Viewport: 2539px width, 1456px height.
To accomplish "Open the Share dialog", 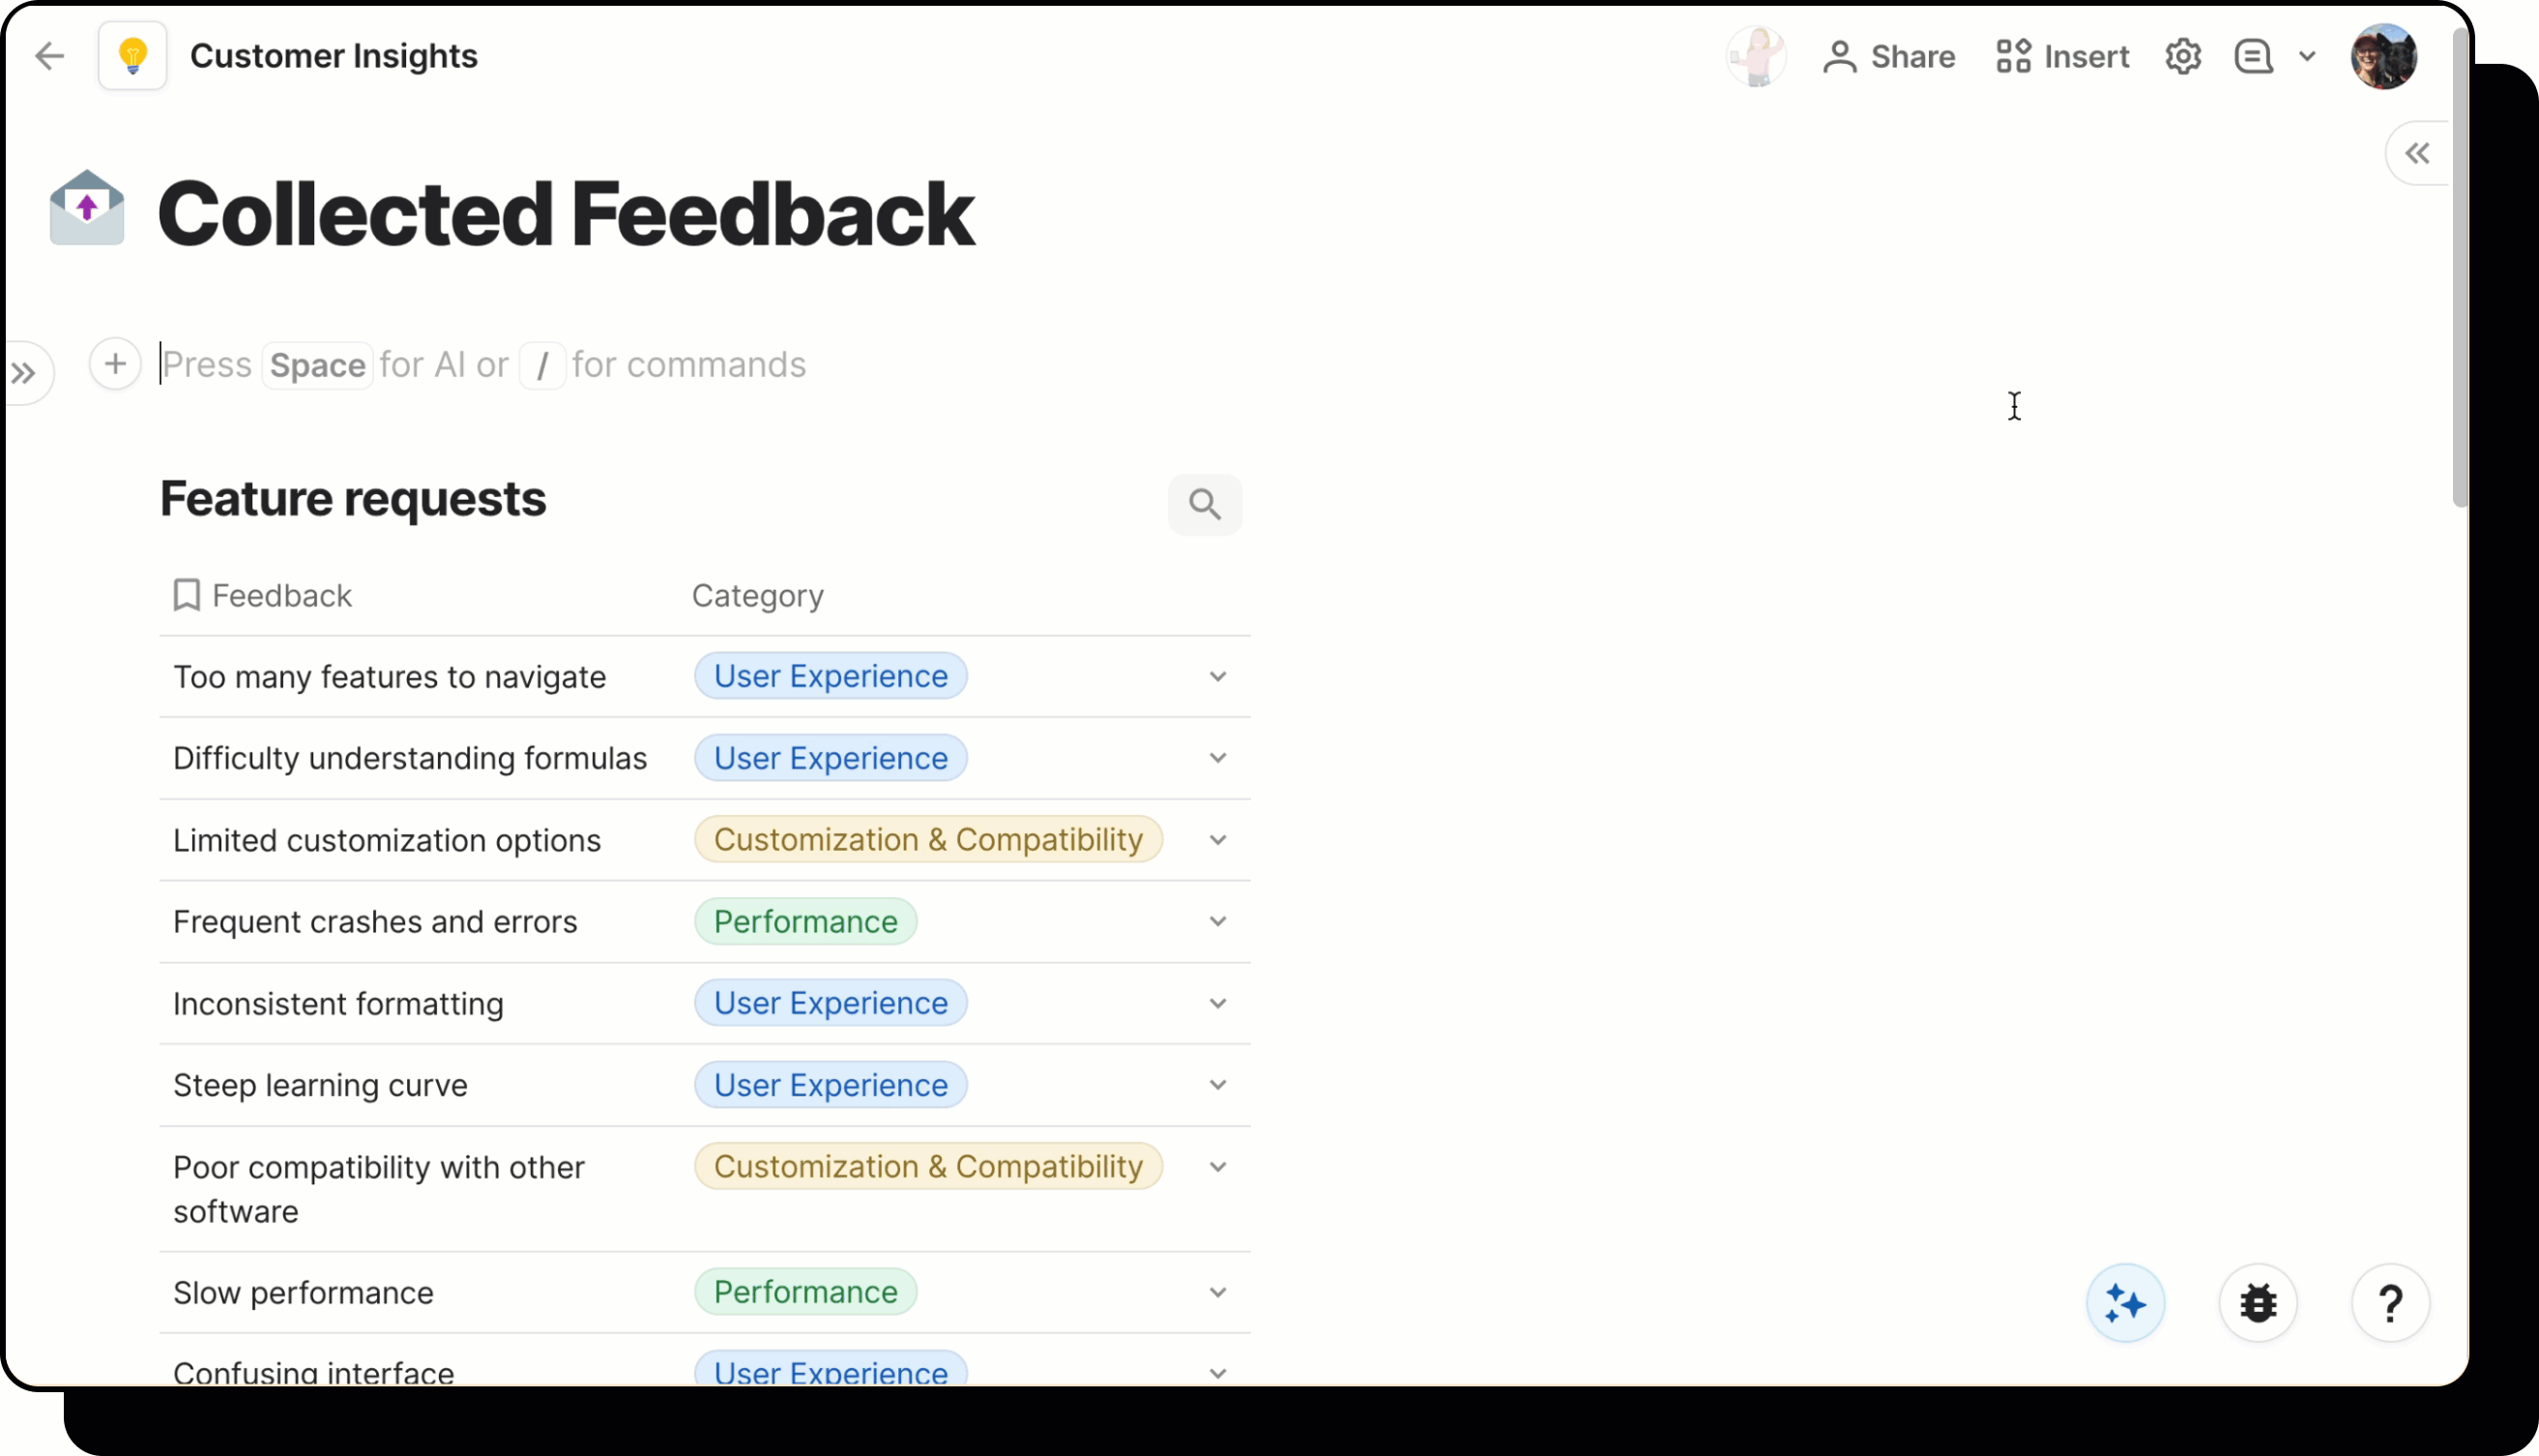I will point(1889,56).
